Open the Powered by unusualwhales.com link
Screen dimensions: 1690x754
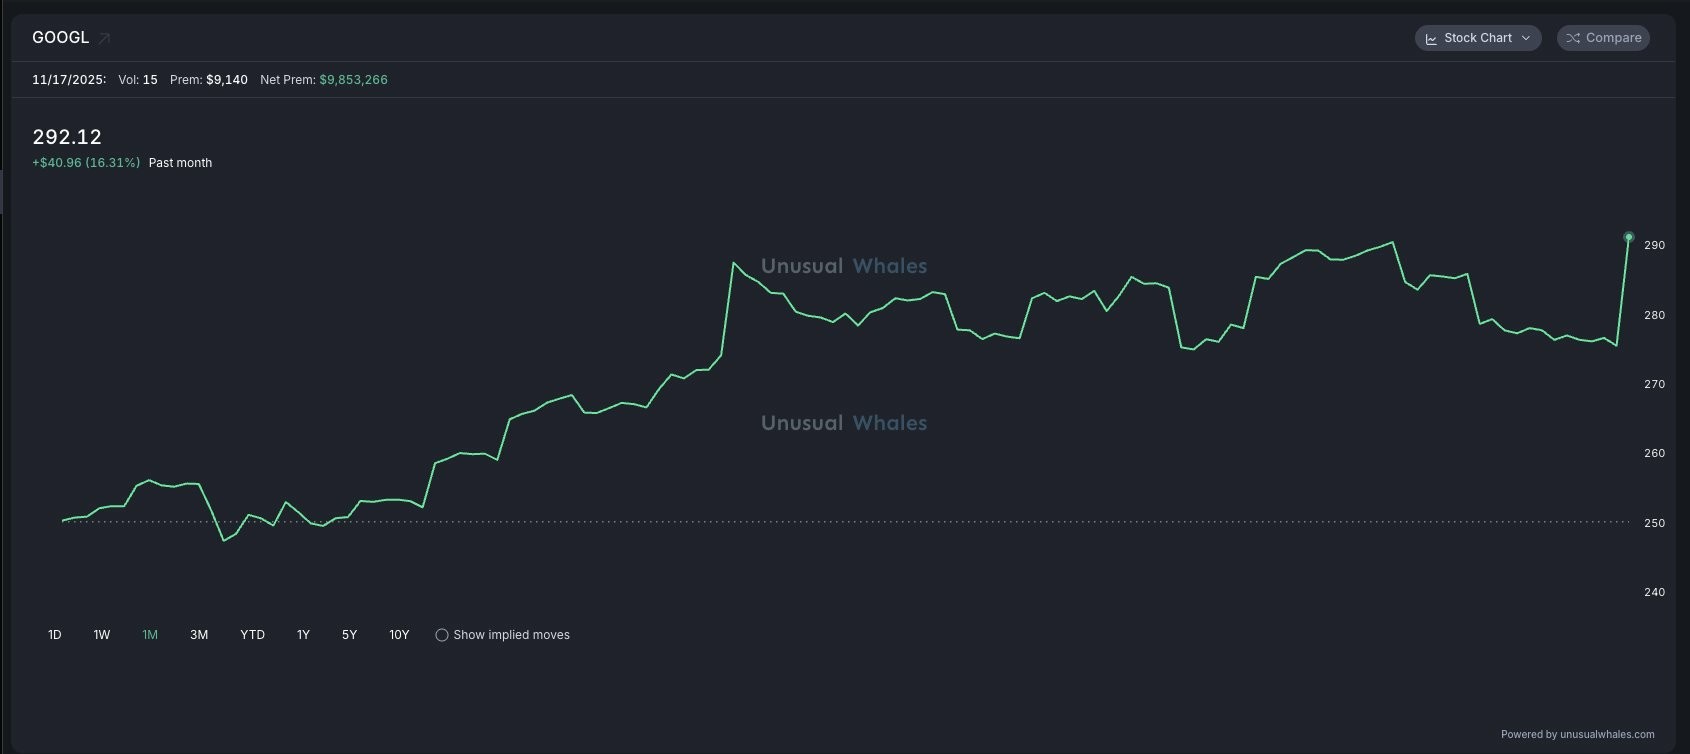(1577, 734)
